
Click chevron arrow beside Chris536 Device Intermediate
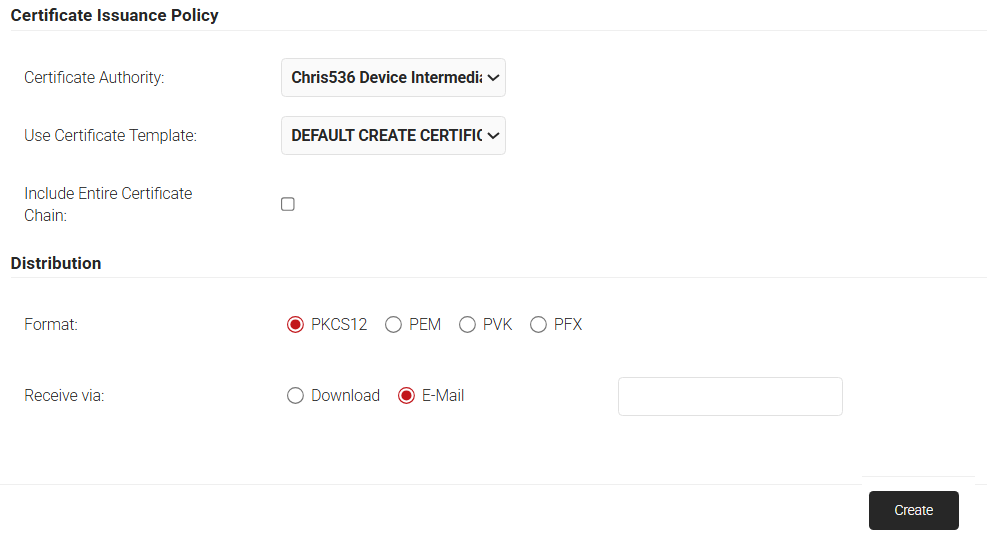pyautogui.click(x=494, y=77)
